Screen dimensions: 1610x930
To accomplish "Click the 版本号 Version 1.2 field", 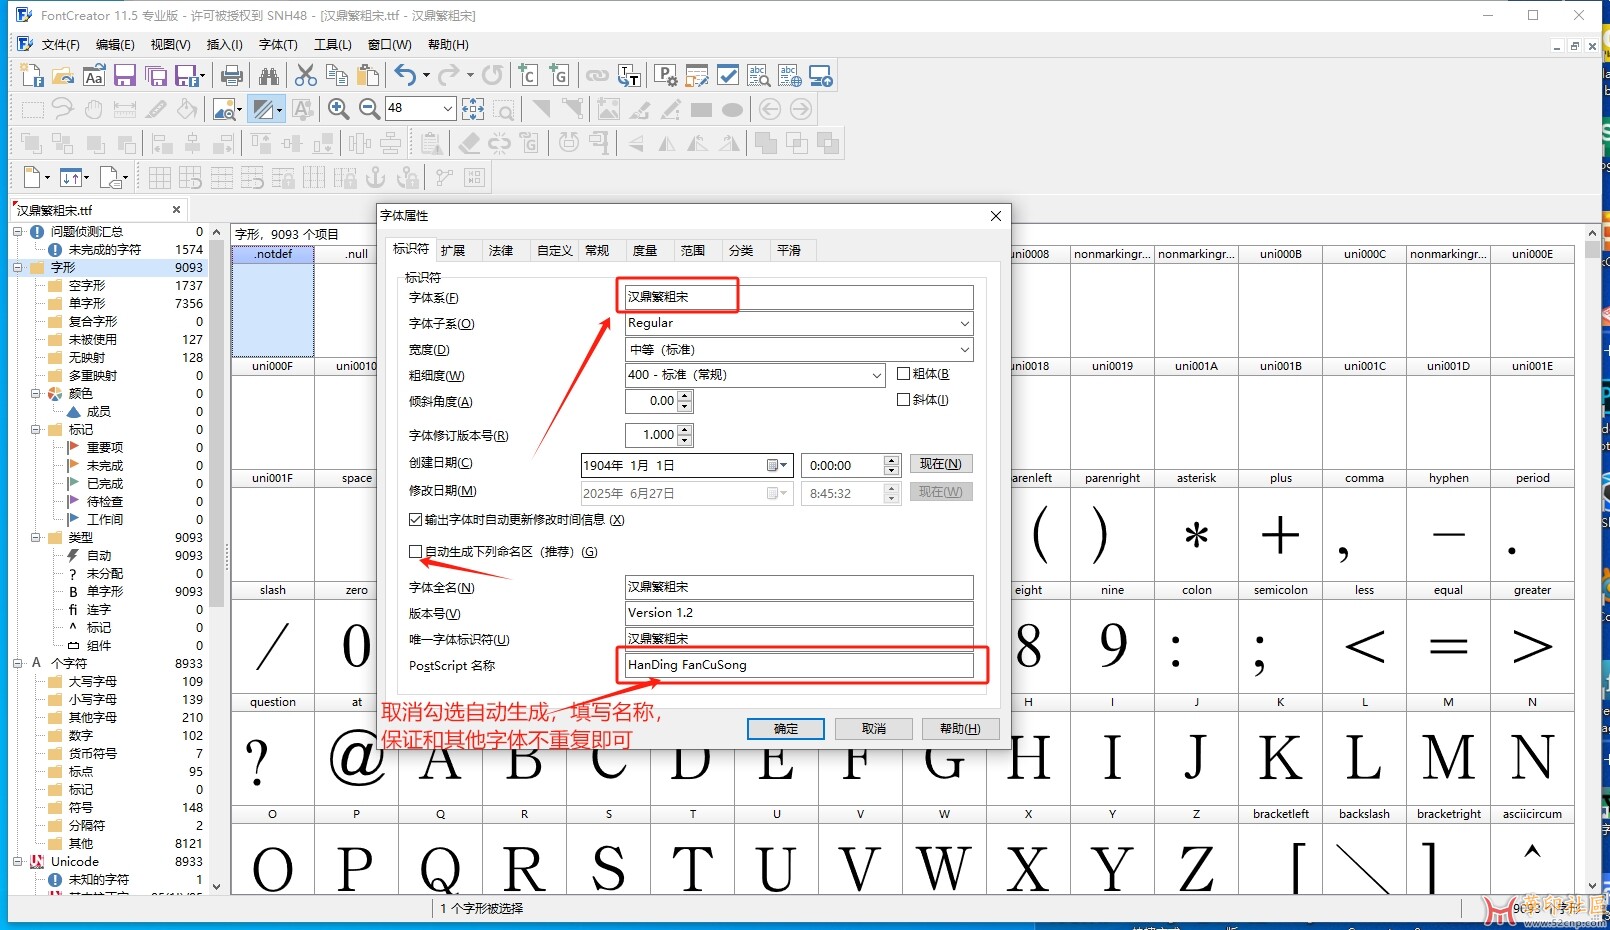I will [x=799, y=613].
